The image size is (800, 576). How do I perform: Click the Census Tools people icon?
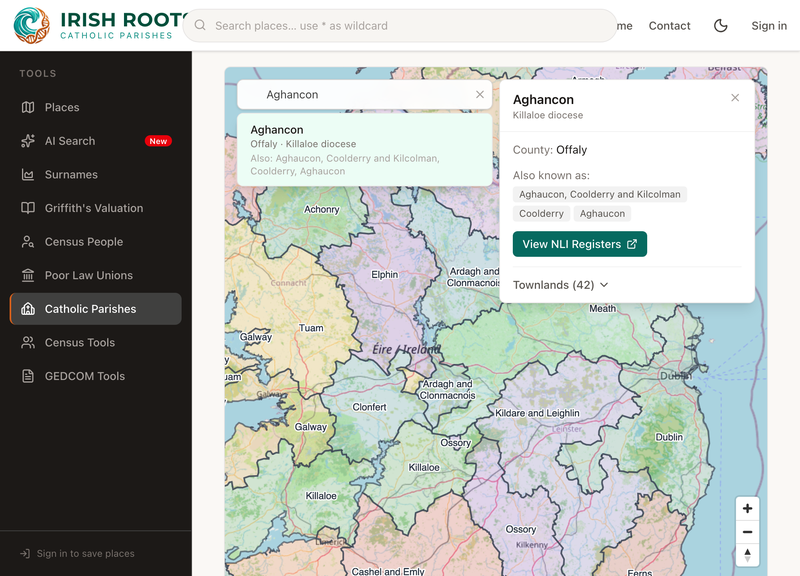(28, 342)
